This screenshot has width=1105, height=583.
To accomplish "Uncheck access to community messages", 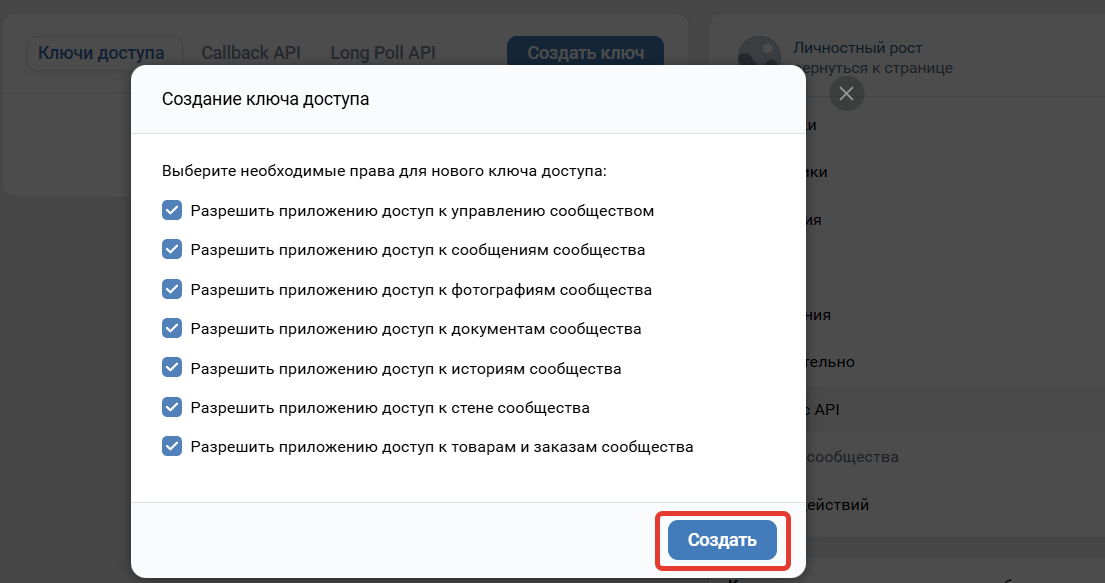I will tap(172, 249).
